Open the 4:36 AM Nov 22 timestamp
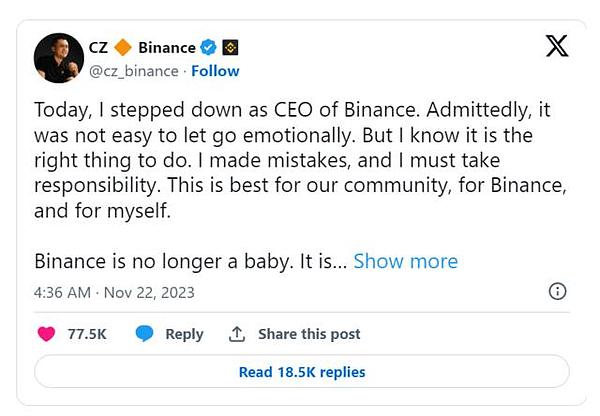Image resolution: width=600 pixels, height=416 pixels. click(114, 293)
